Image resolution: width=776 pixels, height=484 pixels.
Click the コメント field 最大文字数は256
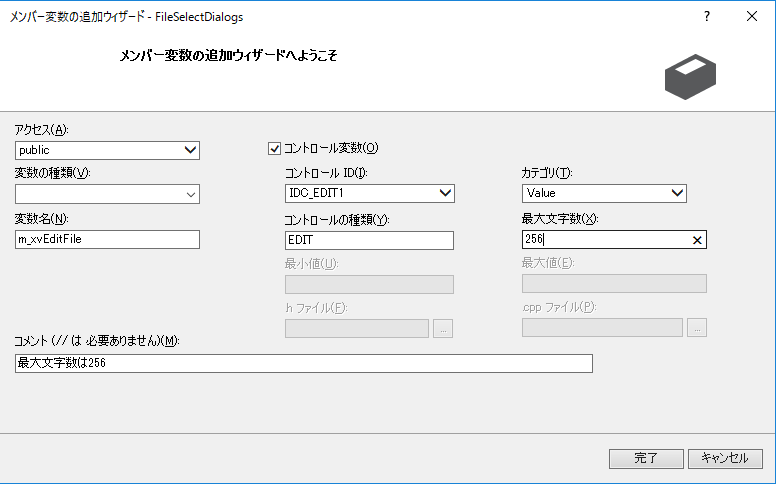coord(304,363)
